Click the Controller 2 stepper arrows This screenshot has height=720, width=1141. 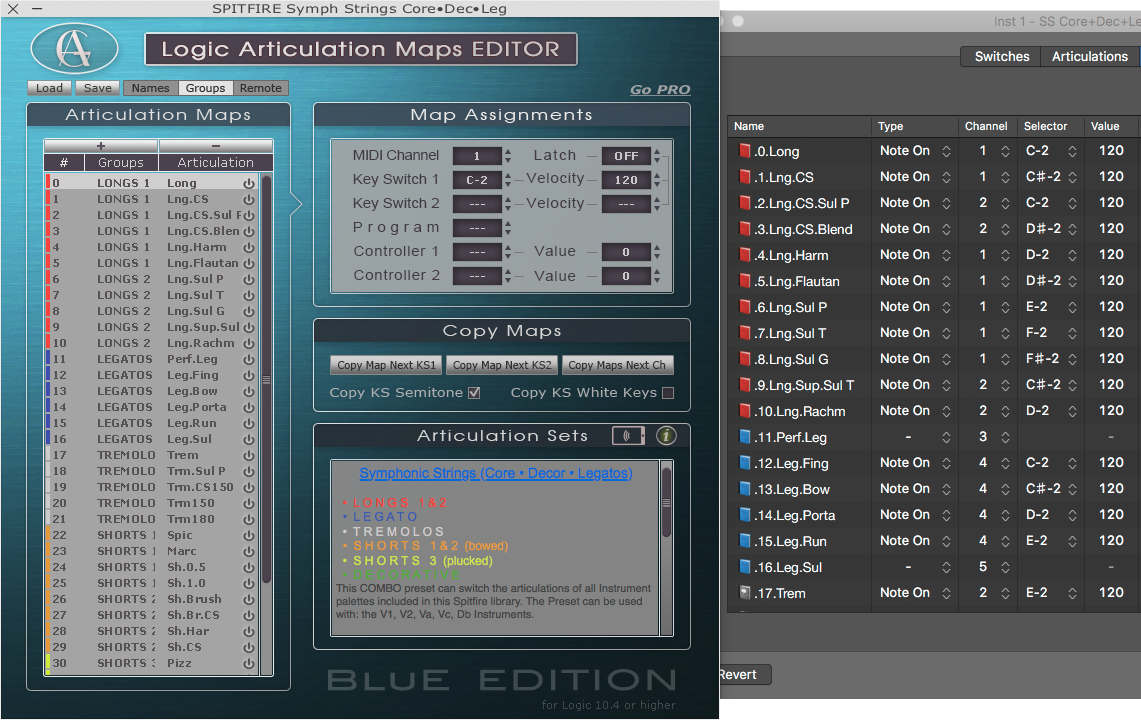[x=508, y=276]
